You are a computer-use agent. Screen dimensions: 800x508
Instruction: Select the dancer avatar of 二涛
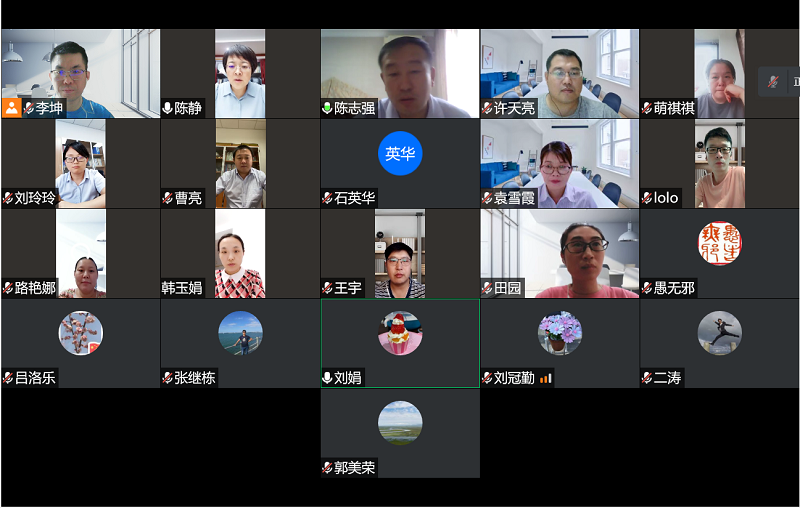tap(719, 333)
